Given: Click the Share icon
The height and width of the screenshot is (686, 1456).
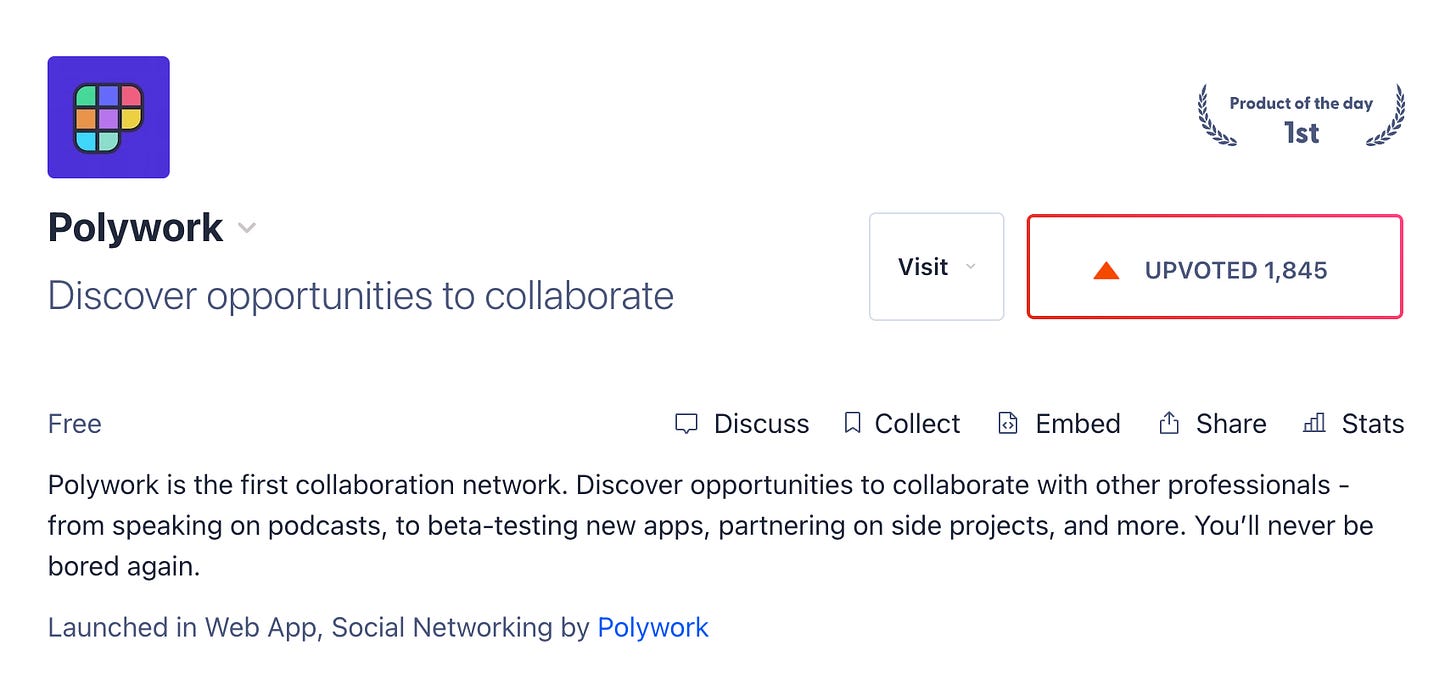Looking at the screenshot, I should tap(1168, 422).
